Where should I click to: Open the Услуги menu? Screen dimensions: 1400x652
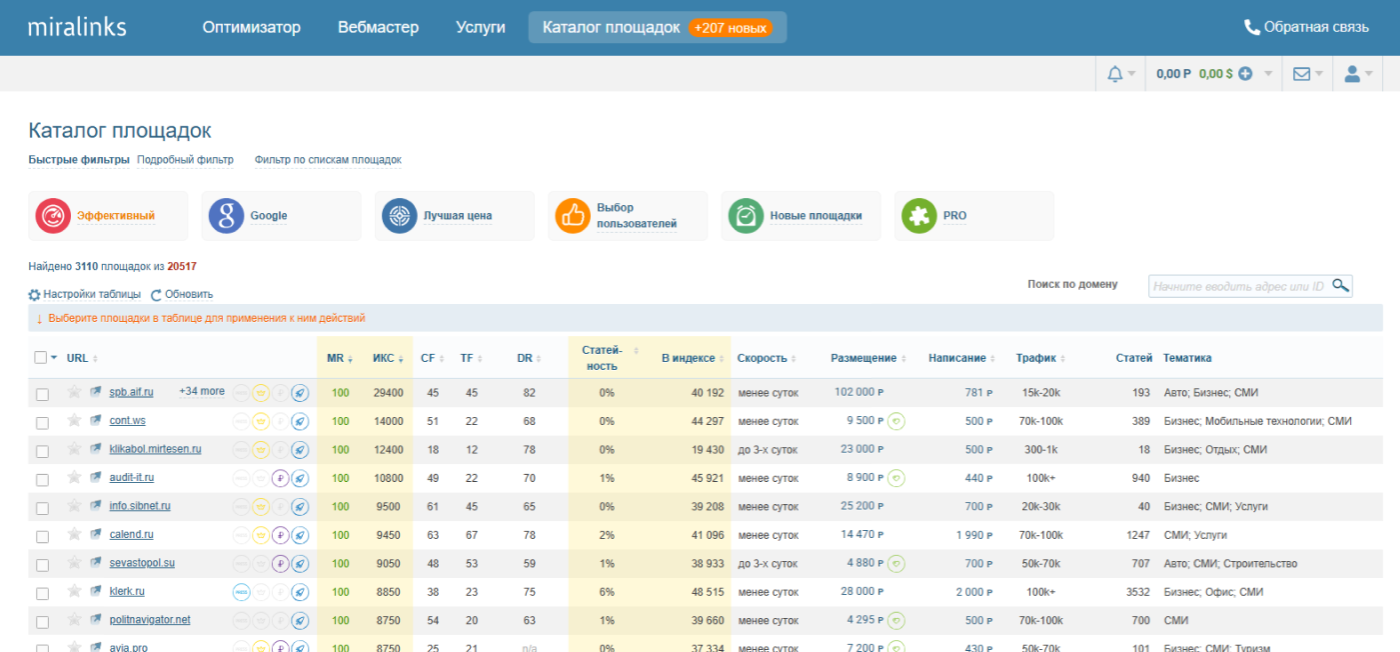(x=480, y=27)
